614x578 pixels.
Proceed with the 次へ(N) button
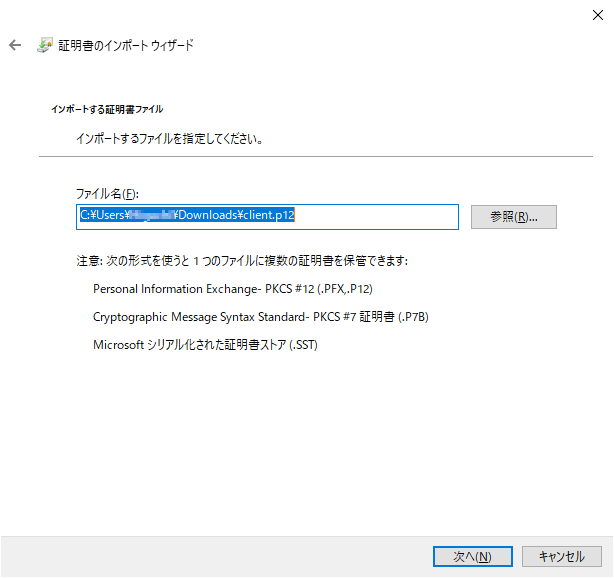(473, 556)
